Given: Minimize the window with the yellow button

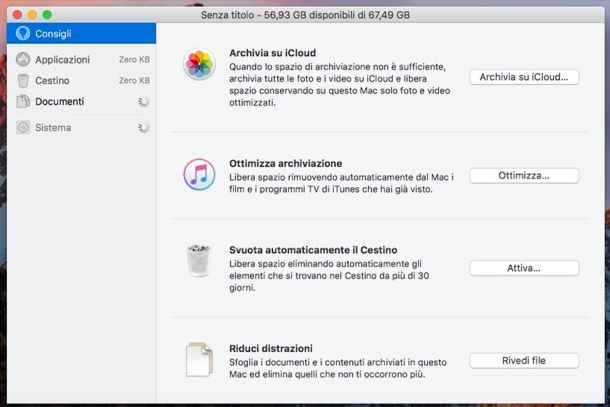Looking at the screenshot, I should coord(32,15).
